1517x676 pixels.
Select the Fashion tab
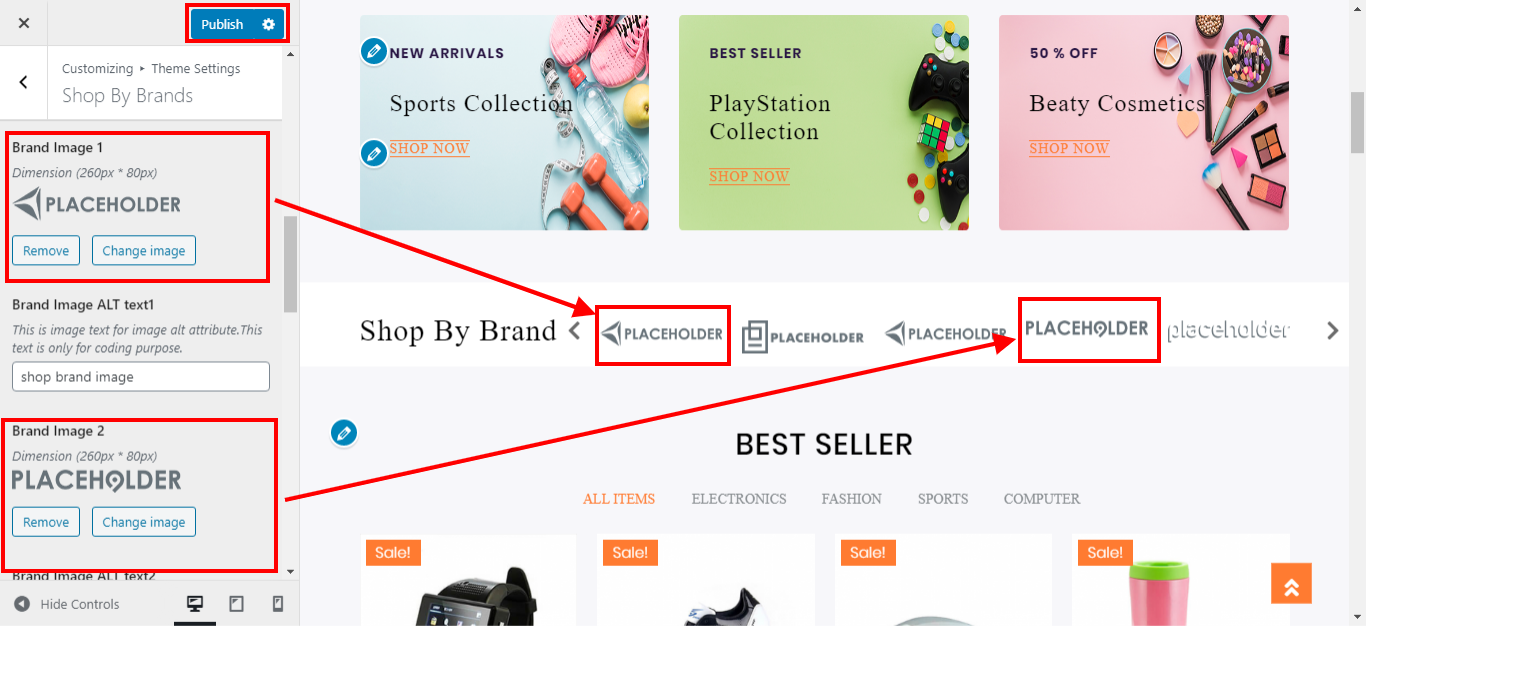(x=851, y=499)
